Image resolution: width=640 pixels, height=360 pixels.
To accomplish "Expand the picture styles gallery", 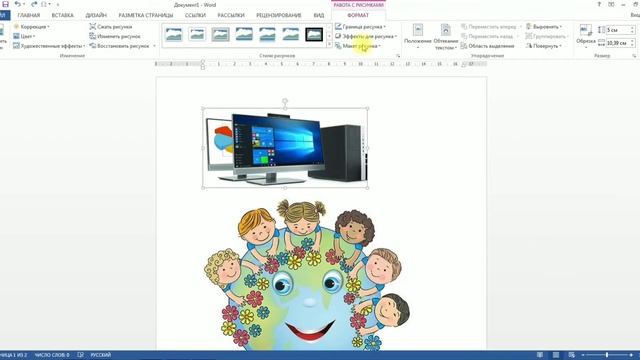I will coord(329,43).
